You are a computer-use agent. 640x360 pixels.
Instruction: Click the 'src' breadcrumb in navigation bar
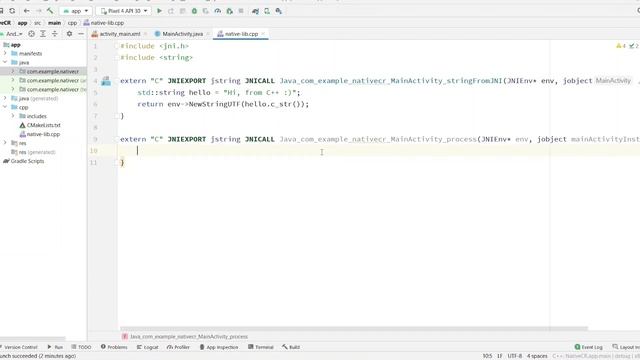click(38, 23)
